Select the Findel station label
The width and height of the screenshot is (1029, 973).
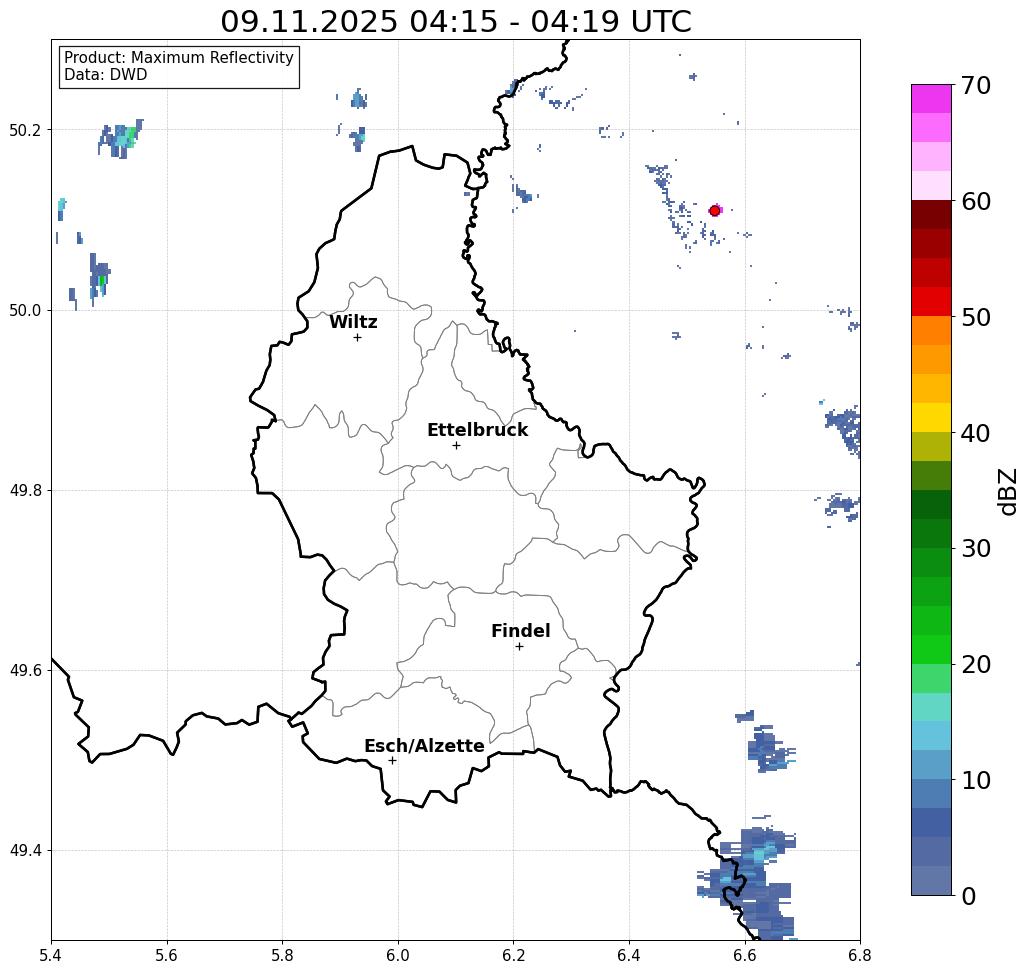[x=520, y=631]
